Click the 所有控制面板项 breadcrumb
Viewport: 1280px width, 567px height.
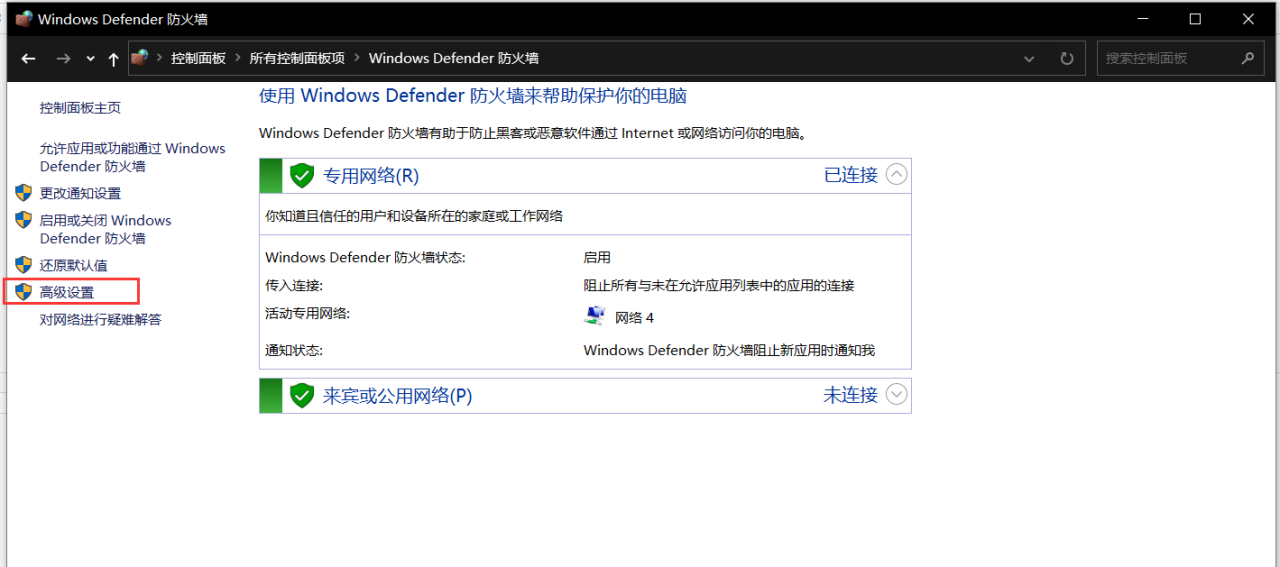point(297,58)
